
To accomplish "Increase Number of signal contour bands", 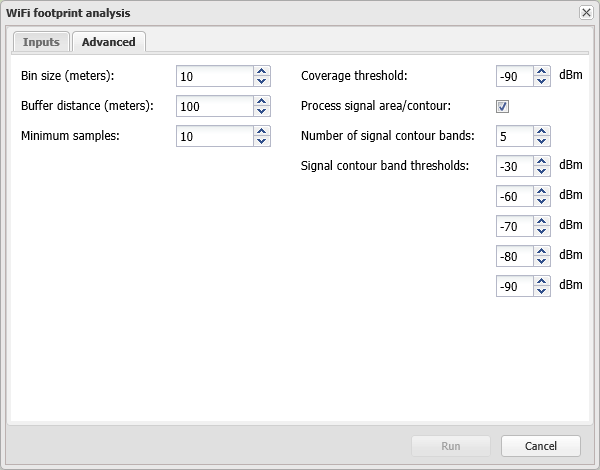I will [x=542, y=131].
